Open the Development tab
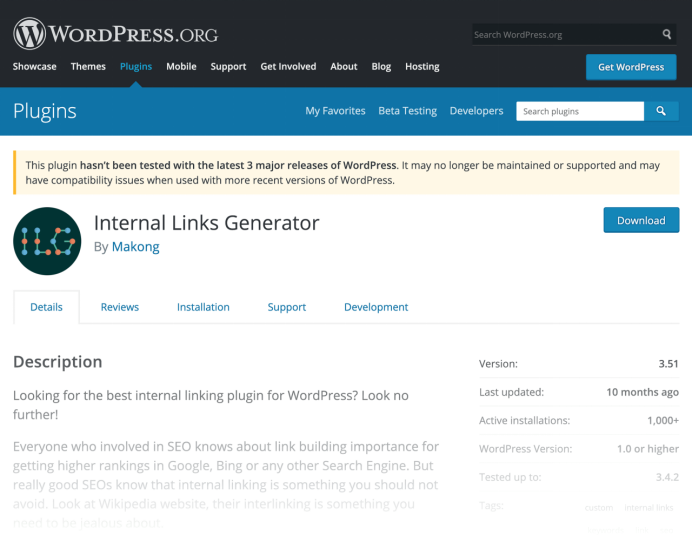Viewport: 693px width, 556px height. (x=376, y=307)
